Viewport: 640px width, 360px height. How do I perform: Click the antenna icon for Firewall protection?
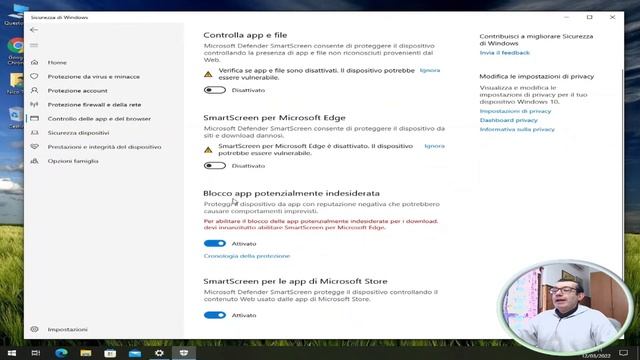34,104
